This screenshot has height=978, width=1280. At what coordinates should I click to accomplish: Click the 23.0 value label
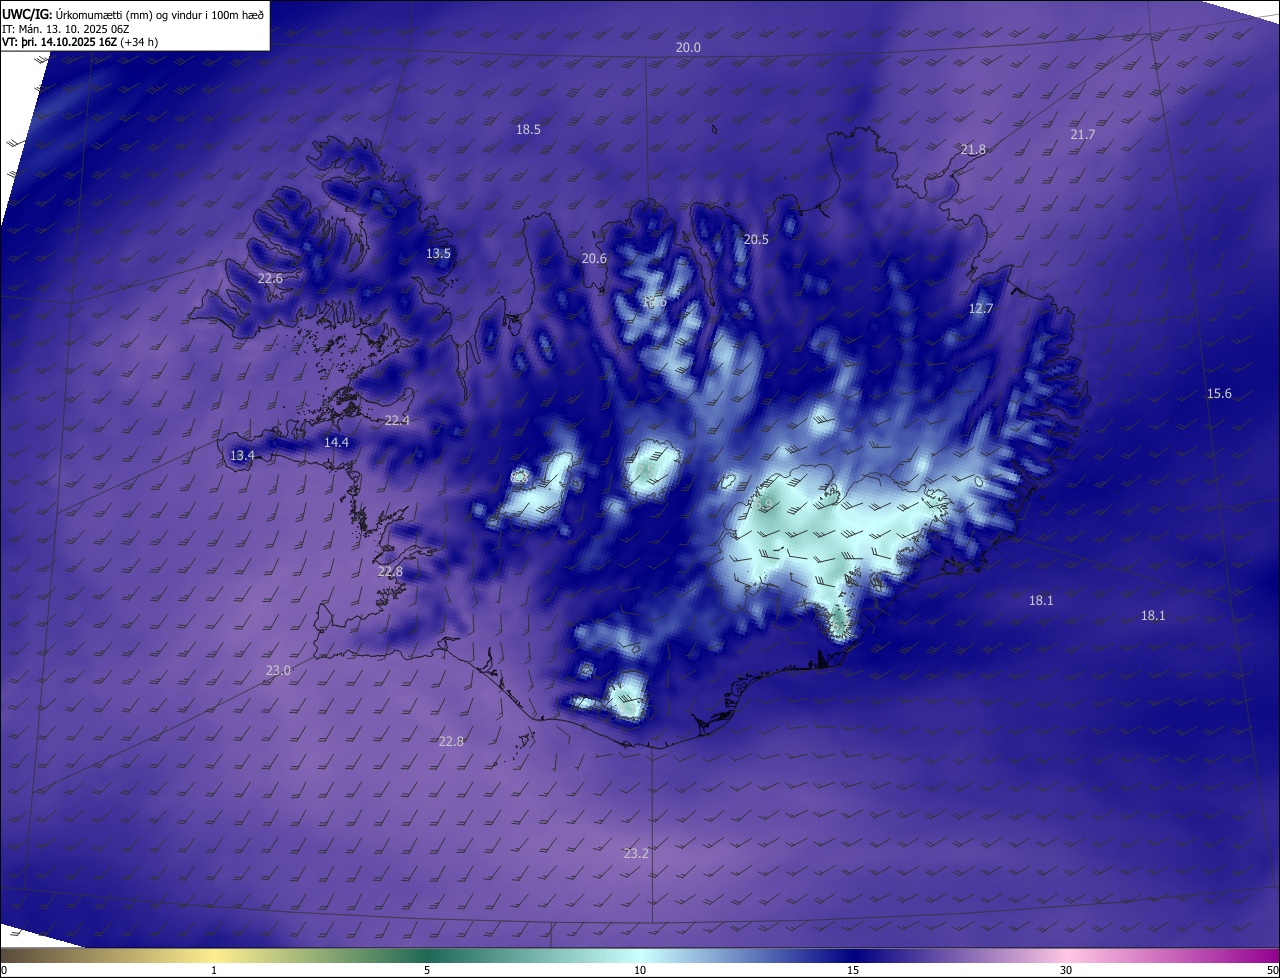[x=278, y=671]
